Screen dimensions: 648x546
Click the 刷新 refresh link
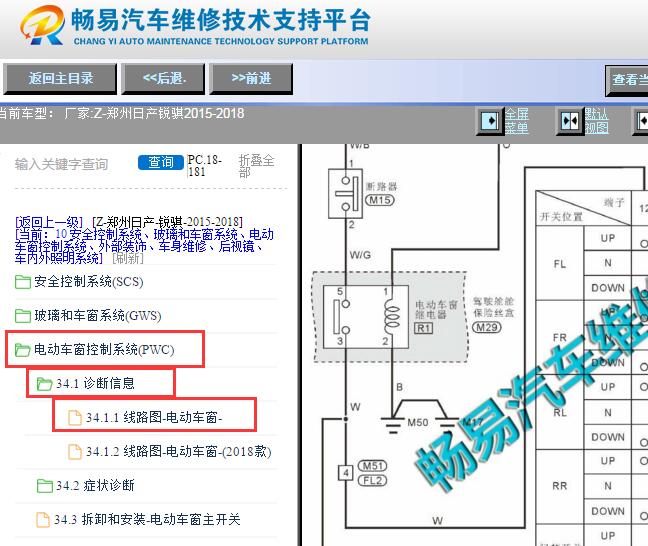[x=128, y=258]
